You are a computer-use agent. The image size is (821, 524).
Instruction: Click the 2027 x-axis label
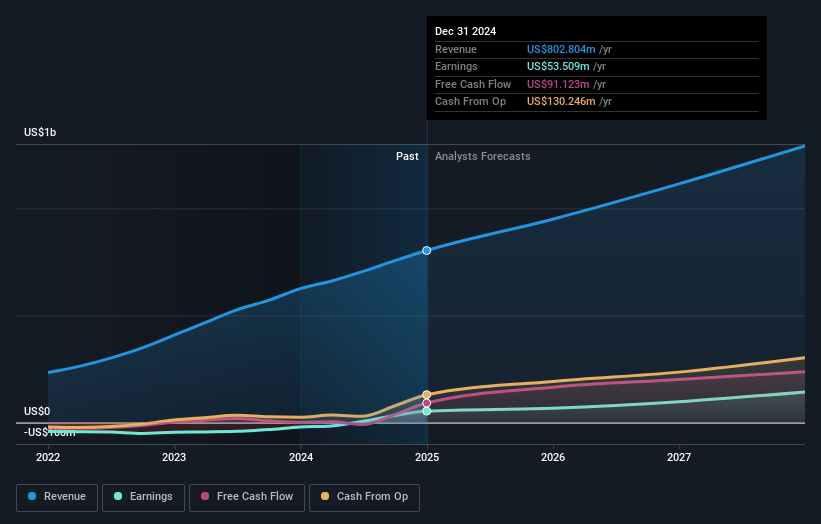click(679, 458)
